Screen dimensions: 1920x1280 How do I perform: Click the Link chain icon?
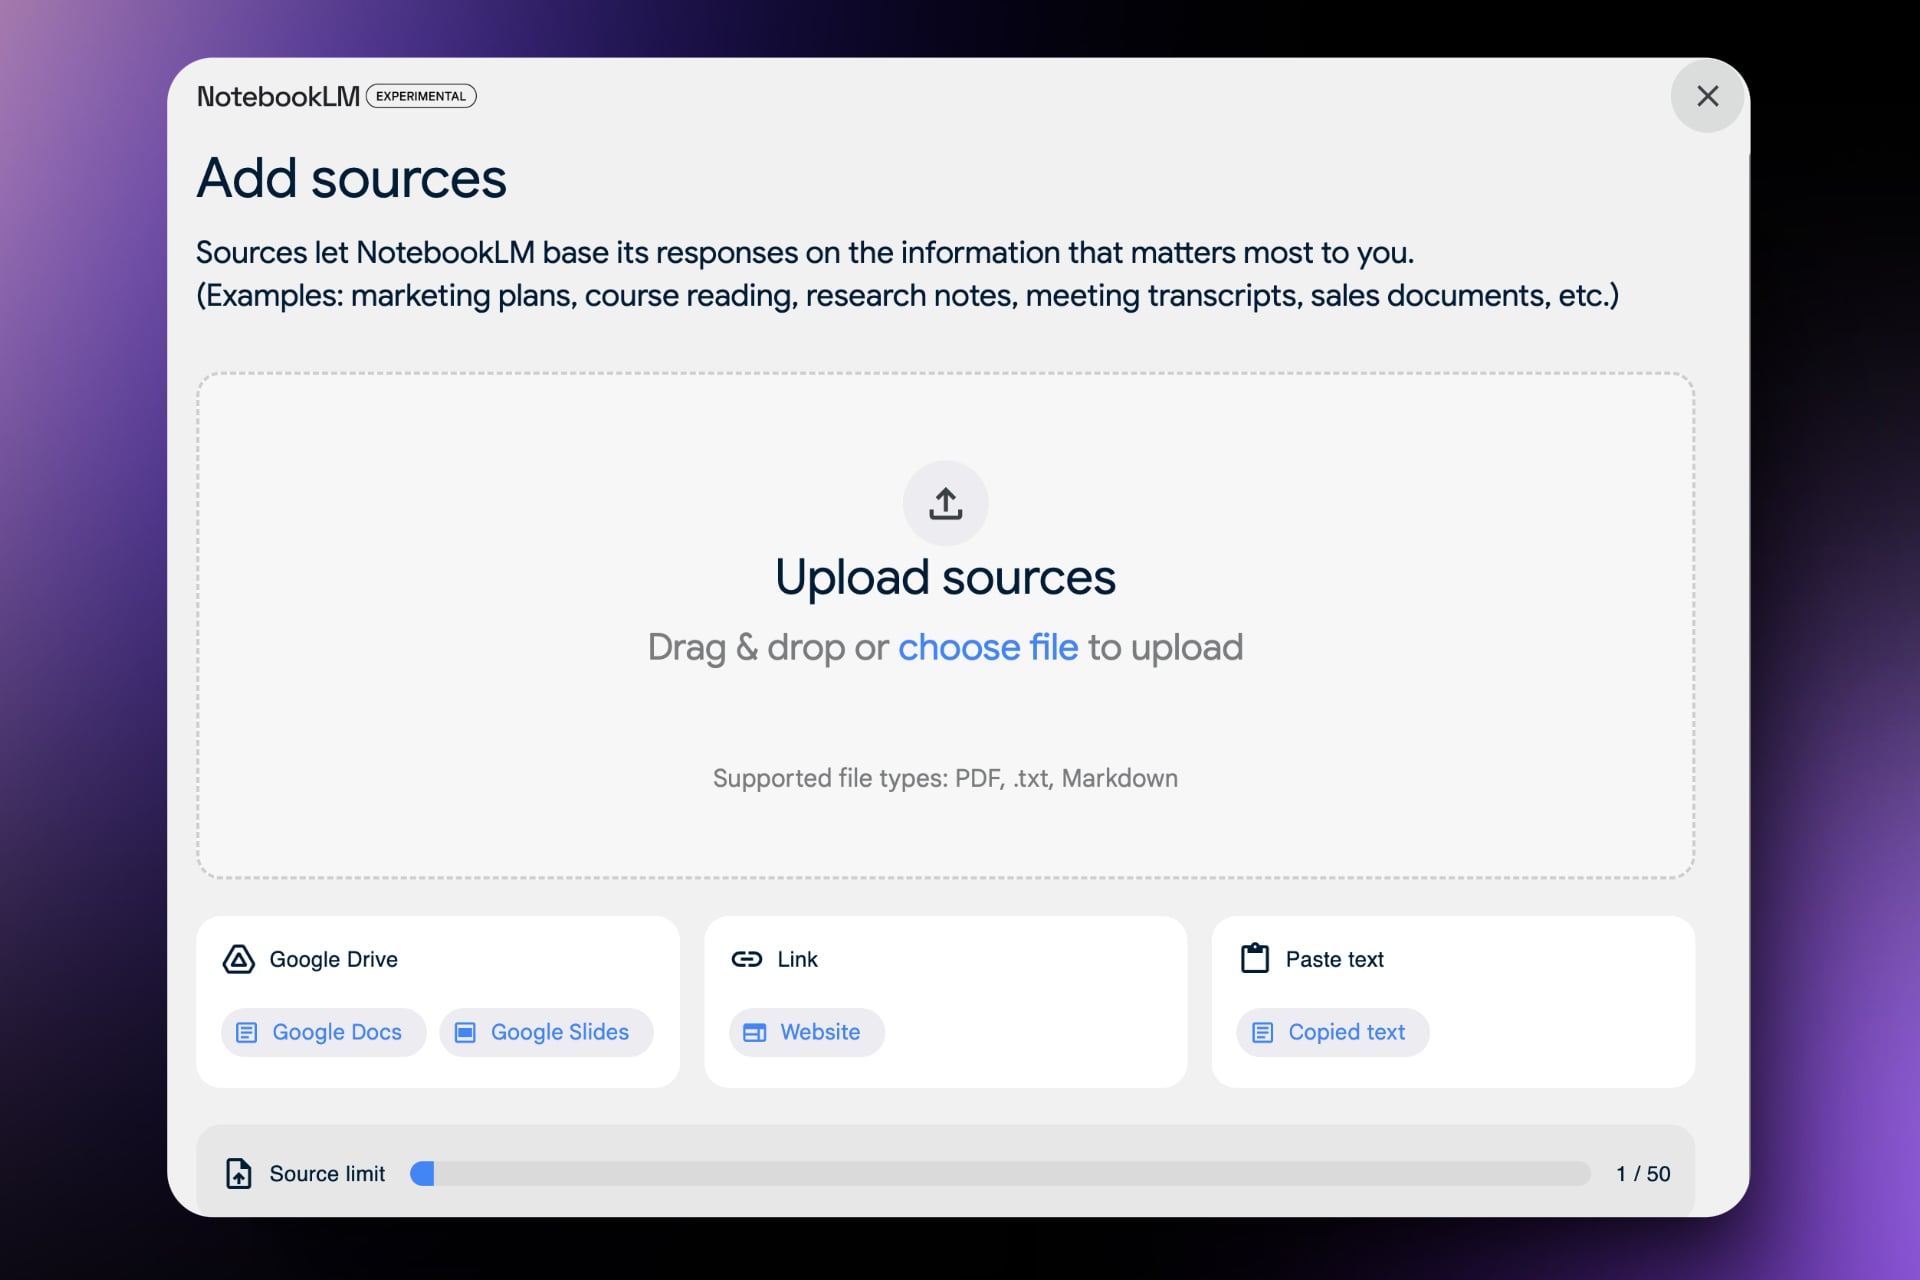(x=746, y=959)
